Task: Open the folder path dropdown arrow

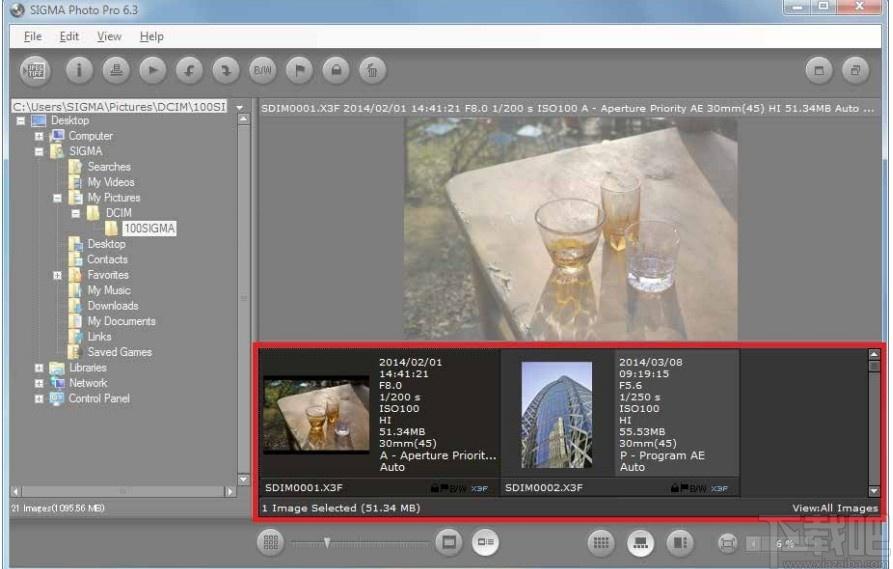Action: click(x=240, y=107)
